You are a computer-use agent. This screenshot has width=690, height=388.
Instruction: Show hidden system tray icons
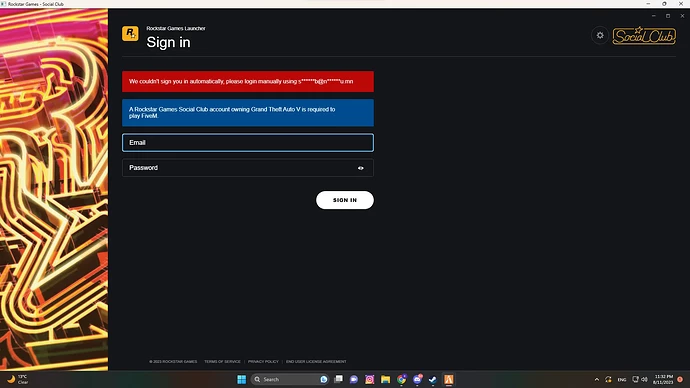pyautogui.click(x=597, y=379)
